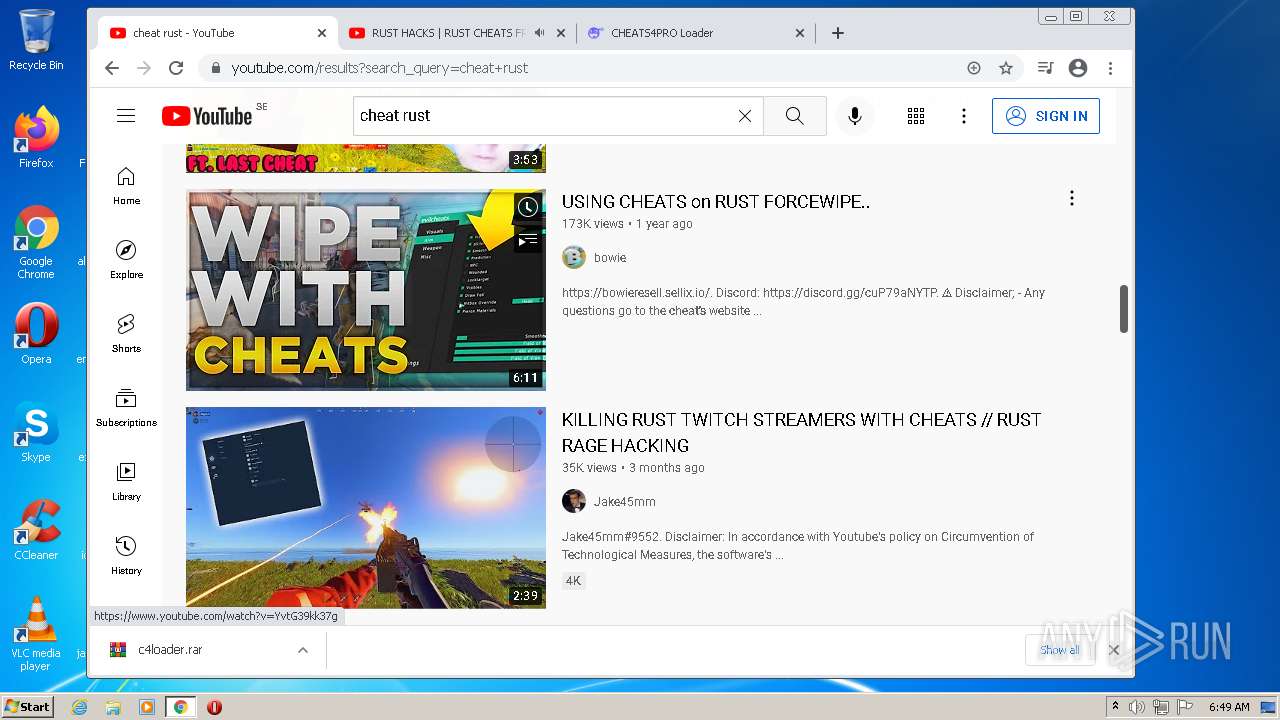This screenshot has width=1280, height=720.
Task: Open the YouTube apps grid
Action: 916,116
